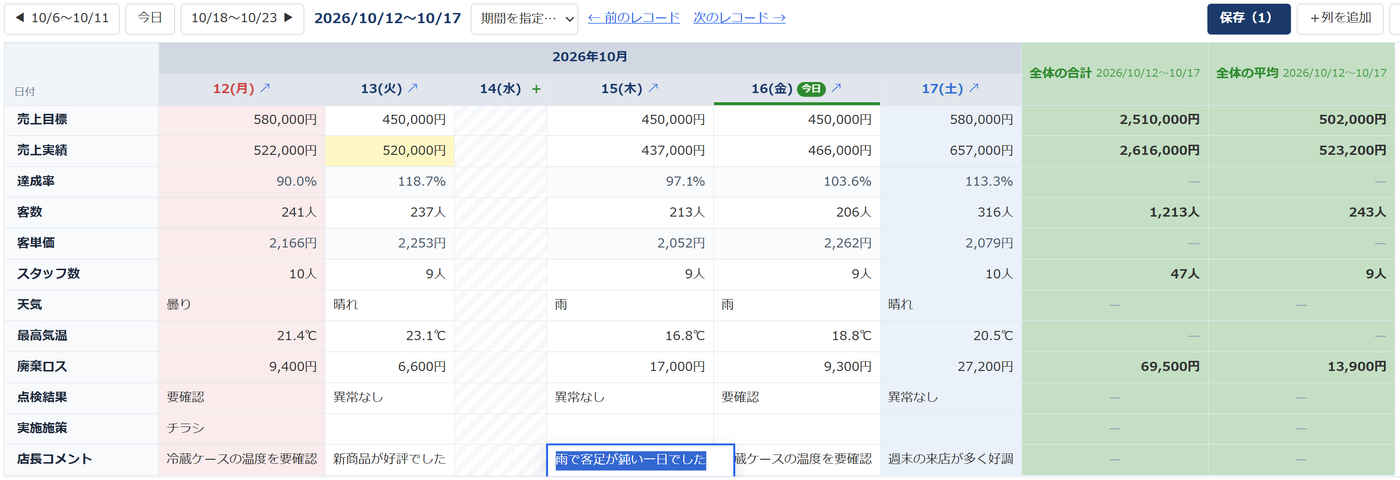Screen dimensions: 1400x480
Task: Click the 保存 (1) button
Action: tap(1249, 18)
